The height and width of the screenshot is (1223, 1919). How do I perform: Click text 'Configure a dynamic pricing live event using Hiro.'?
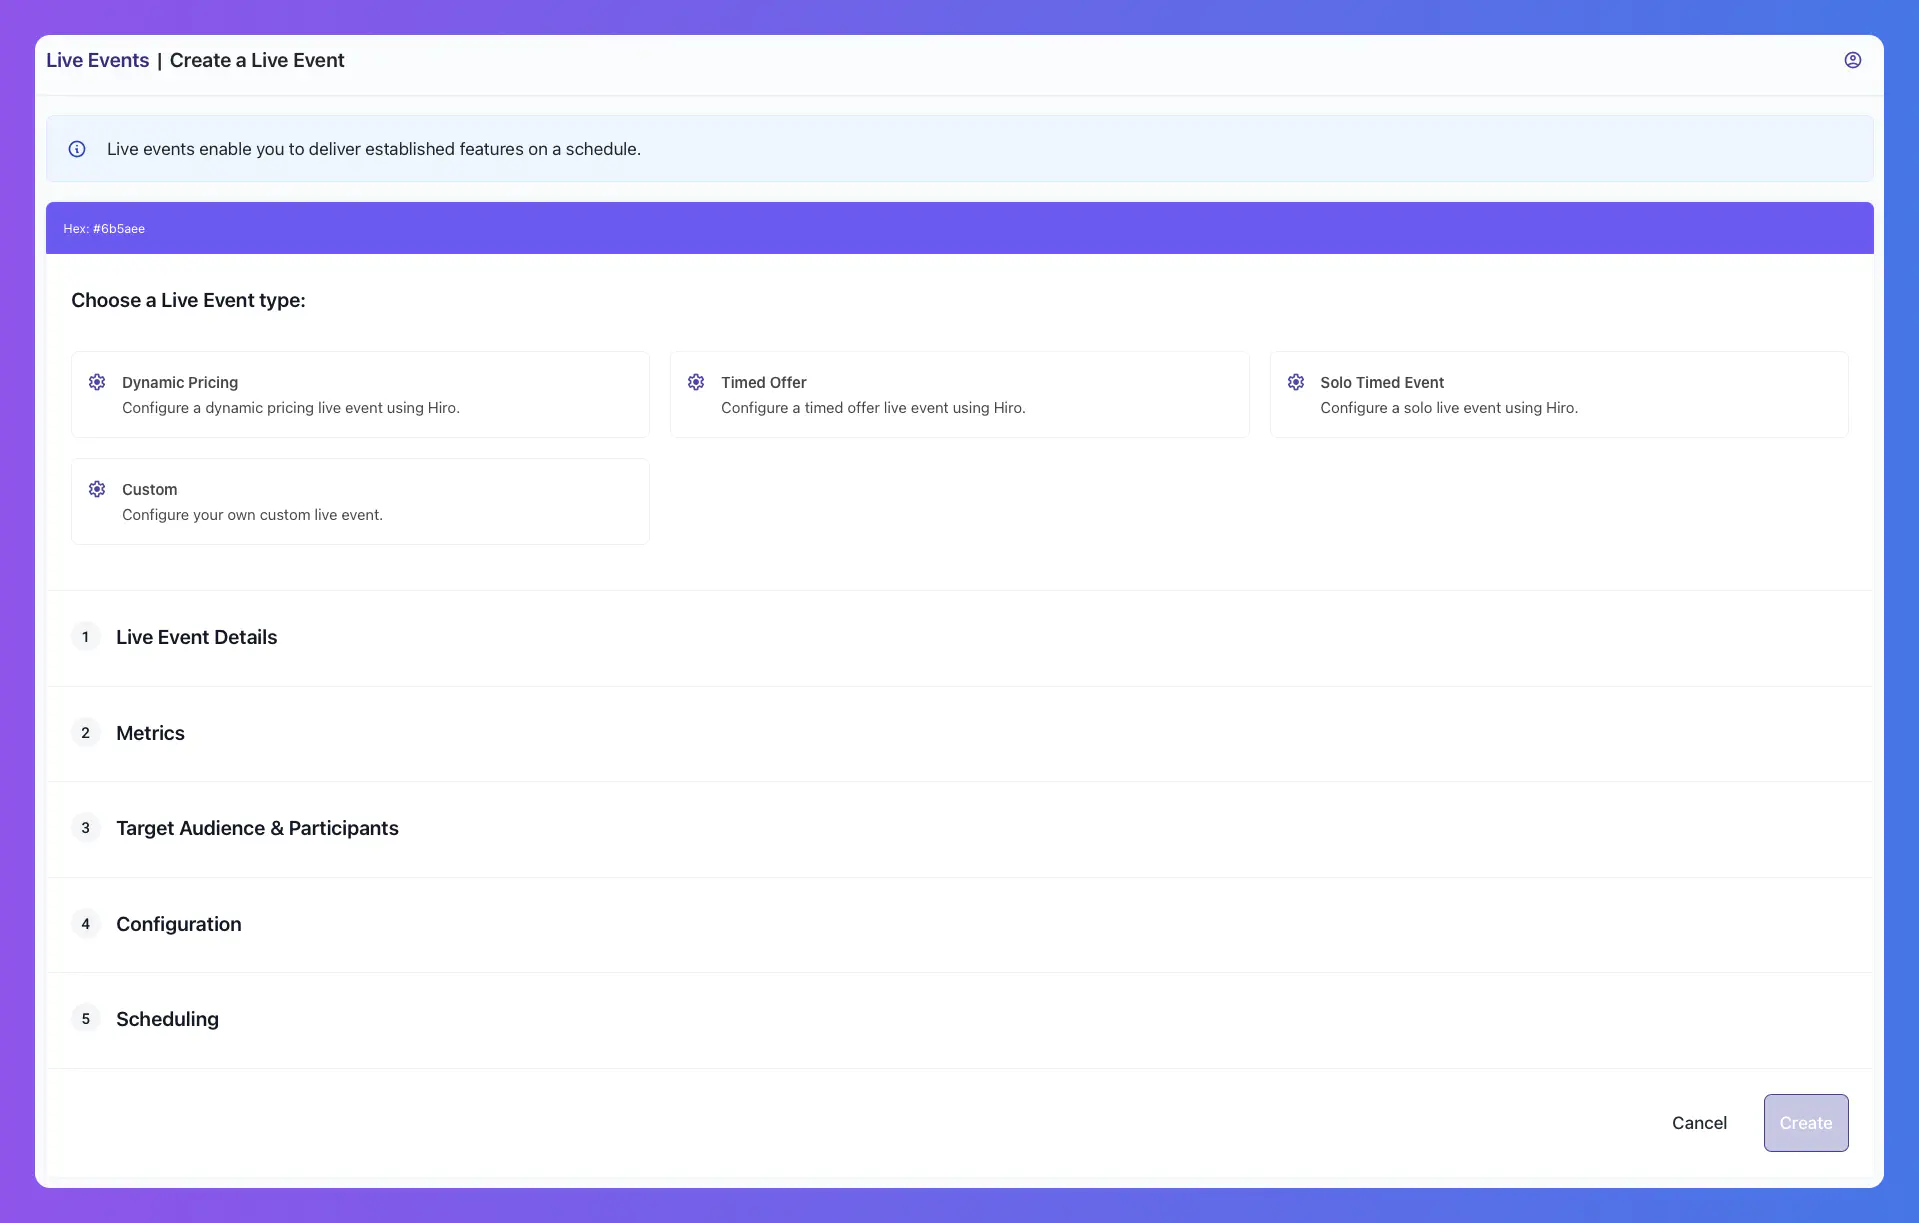(291, 408)
